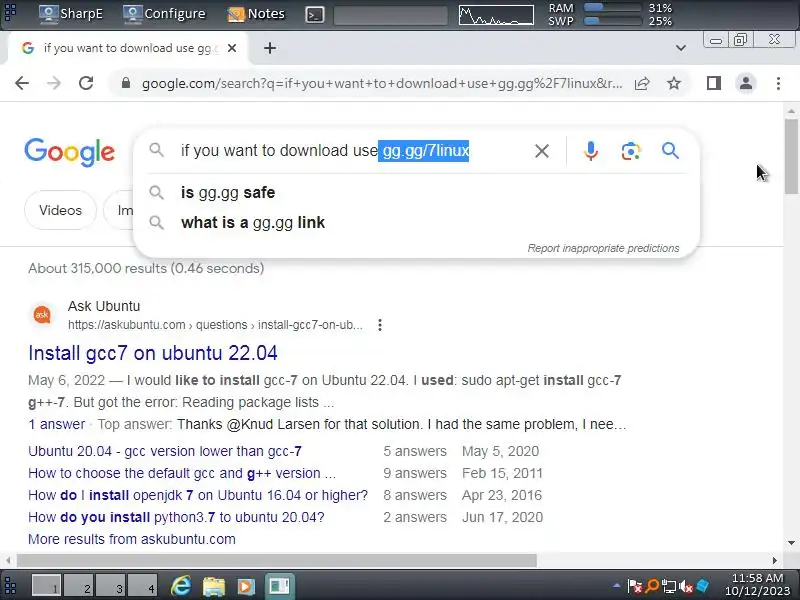Click the address bar URL
The image size is (800, 600).
pyautogui.click(x=382, y=83)
